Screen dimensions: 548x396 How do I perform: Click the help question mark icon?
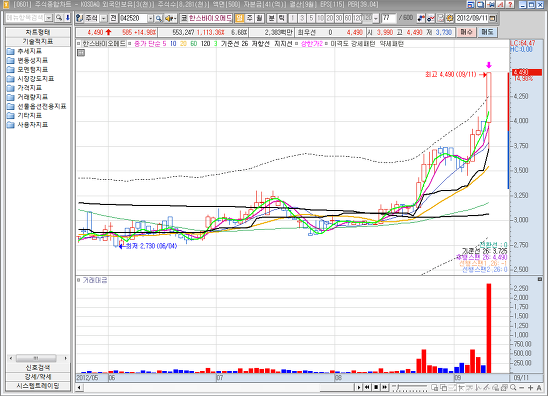(x=510, y=5)
